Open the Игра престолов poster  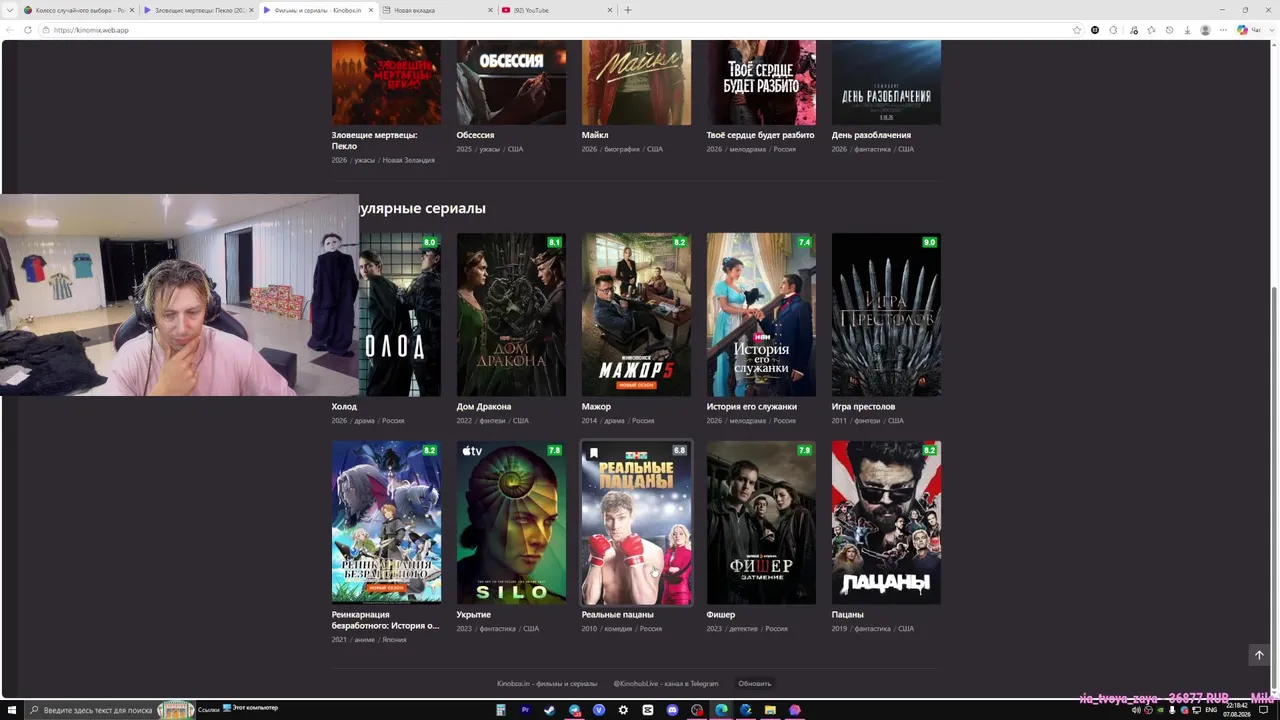click(886, 315)
